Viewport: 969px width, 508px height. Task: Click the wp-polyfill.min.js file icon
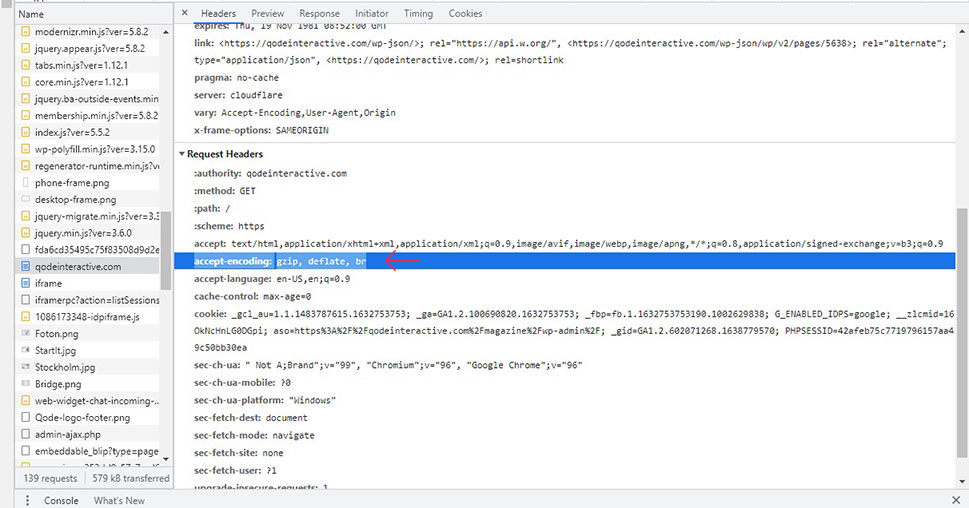point(25,149)
